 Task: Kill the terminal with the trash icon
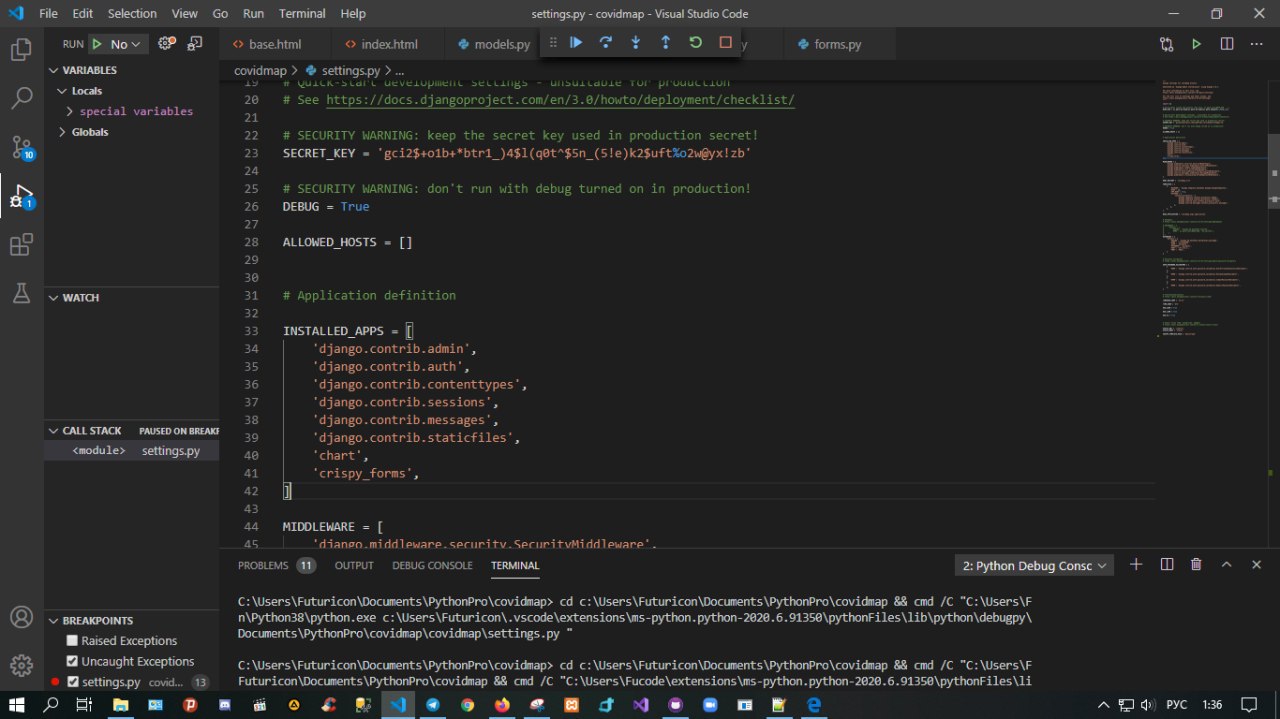1196,565
